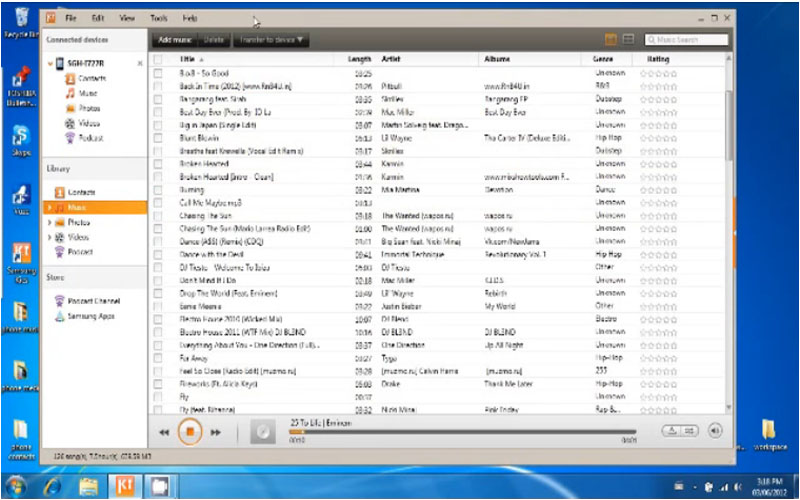
Task: Open the workspace folder on the desktop
Action: click(769, 435)
